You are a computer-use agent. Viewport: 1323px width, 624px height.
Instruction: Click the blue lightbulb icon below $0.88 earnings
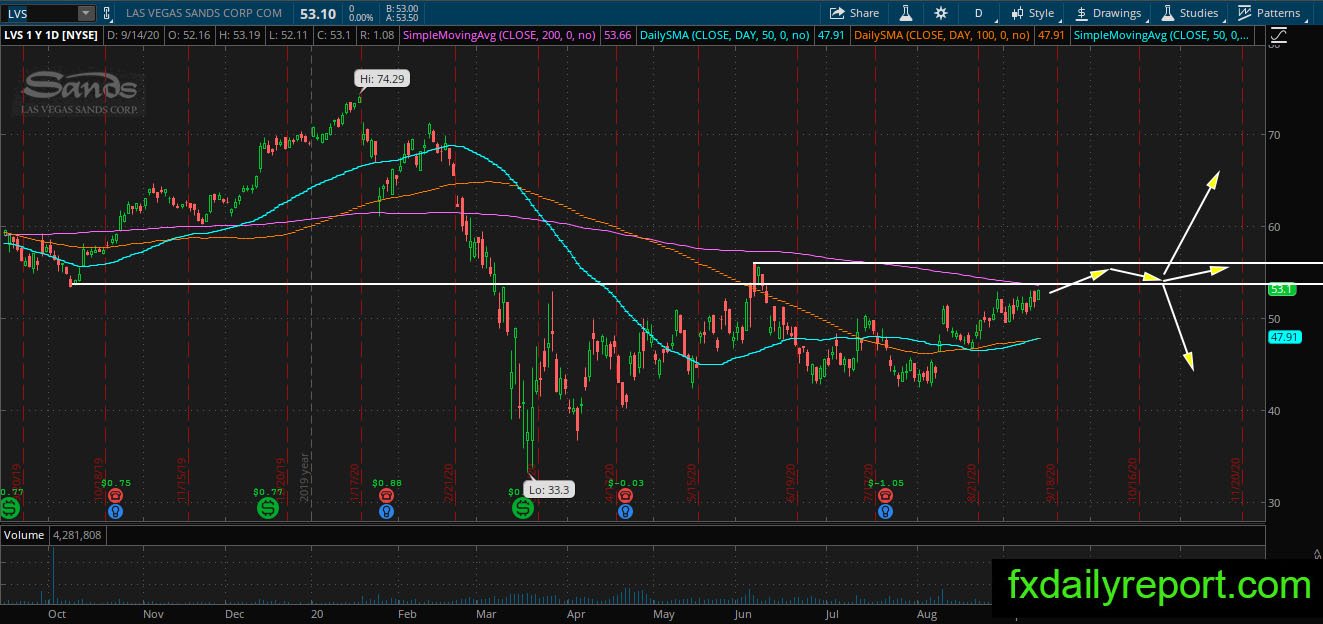coord(386,511)
